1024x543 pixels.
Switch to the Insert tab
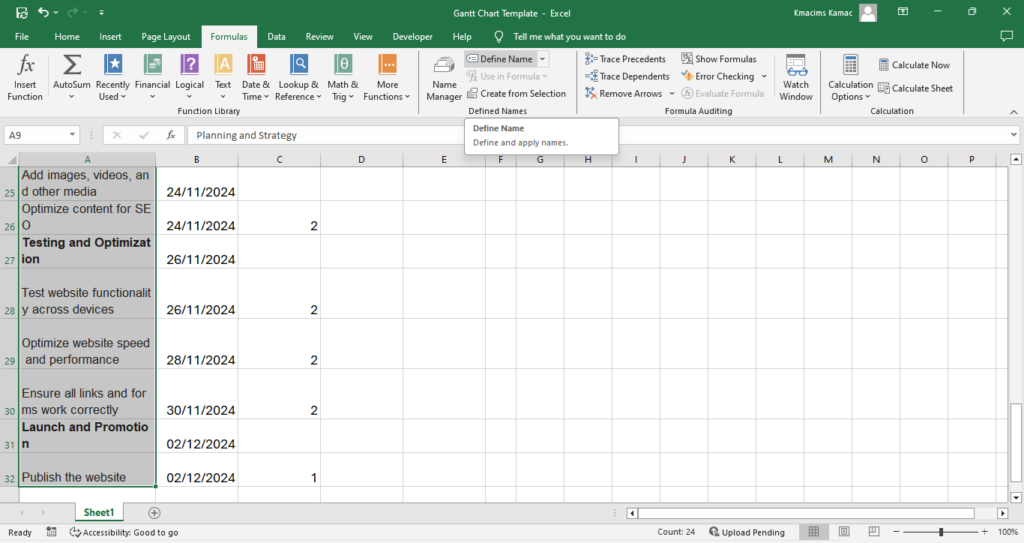(x=110, y=37)
